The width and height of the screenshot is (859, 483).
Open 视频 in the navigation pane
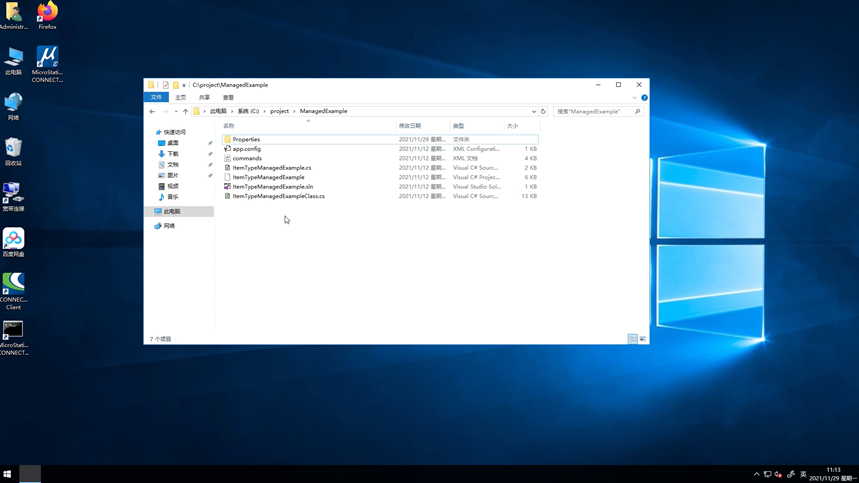(x=173, y=186)
